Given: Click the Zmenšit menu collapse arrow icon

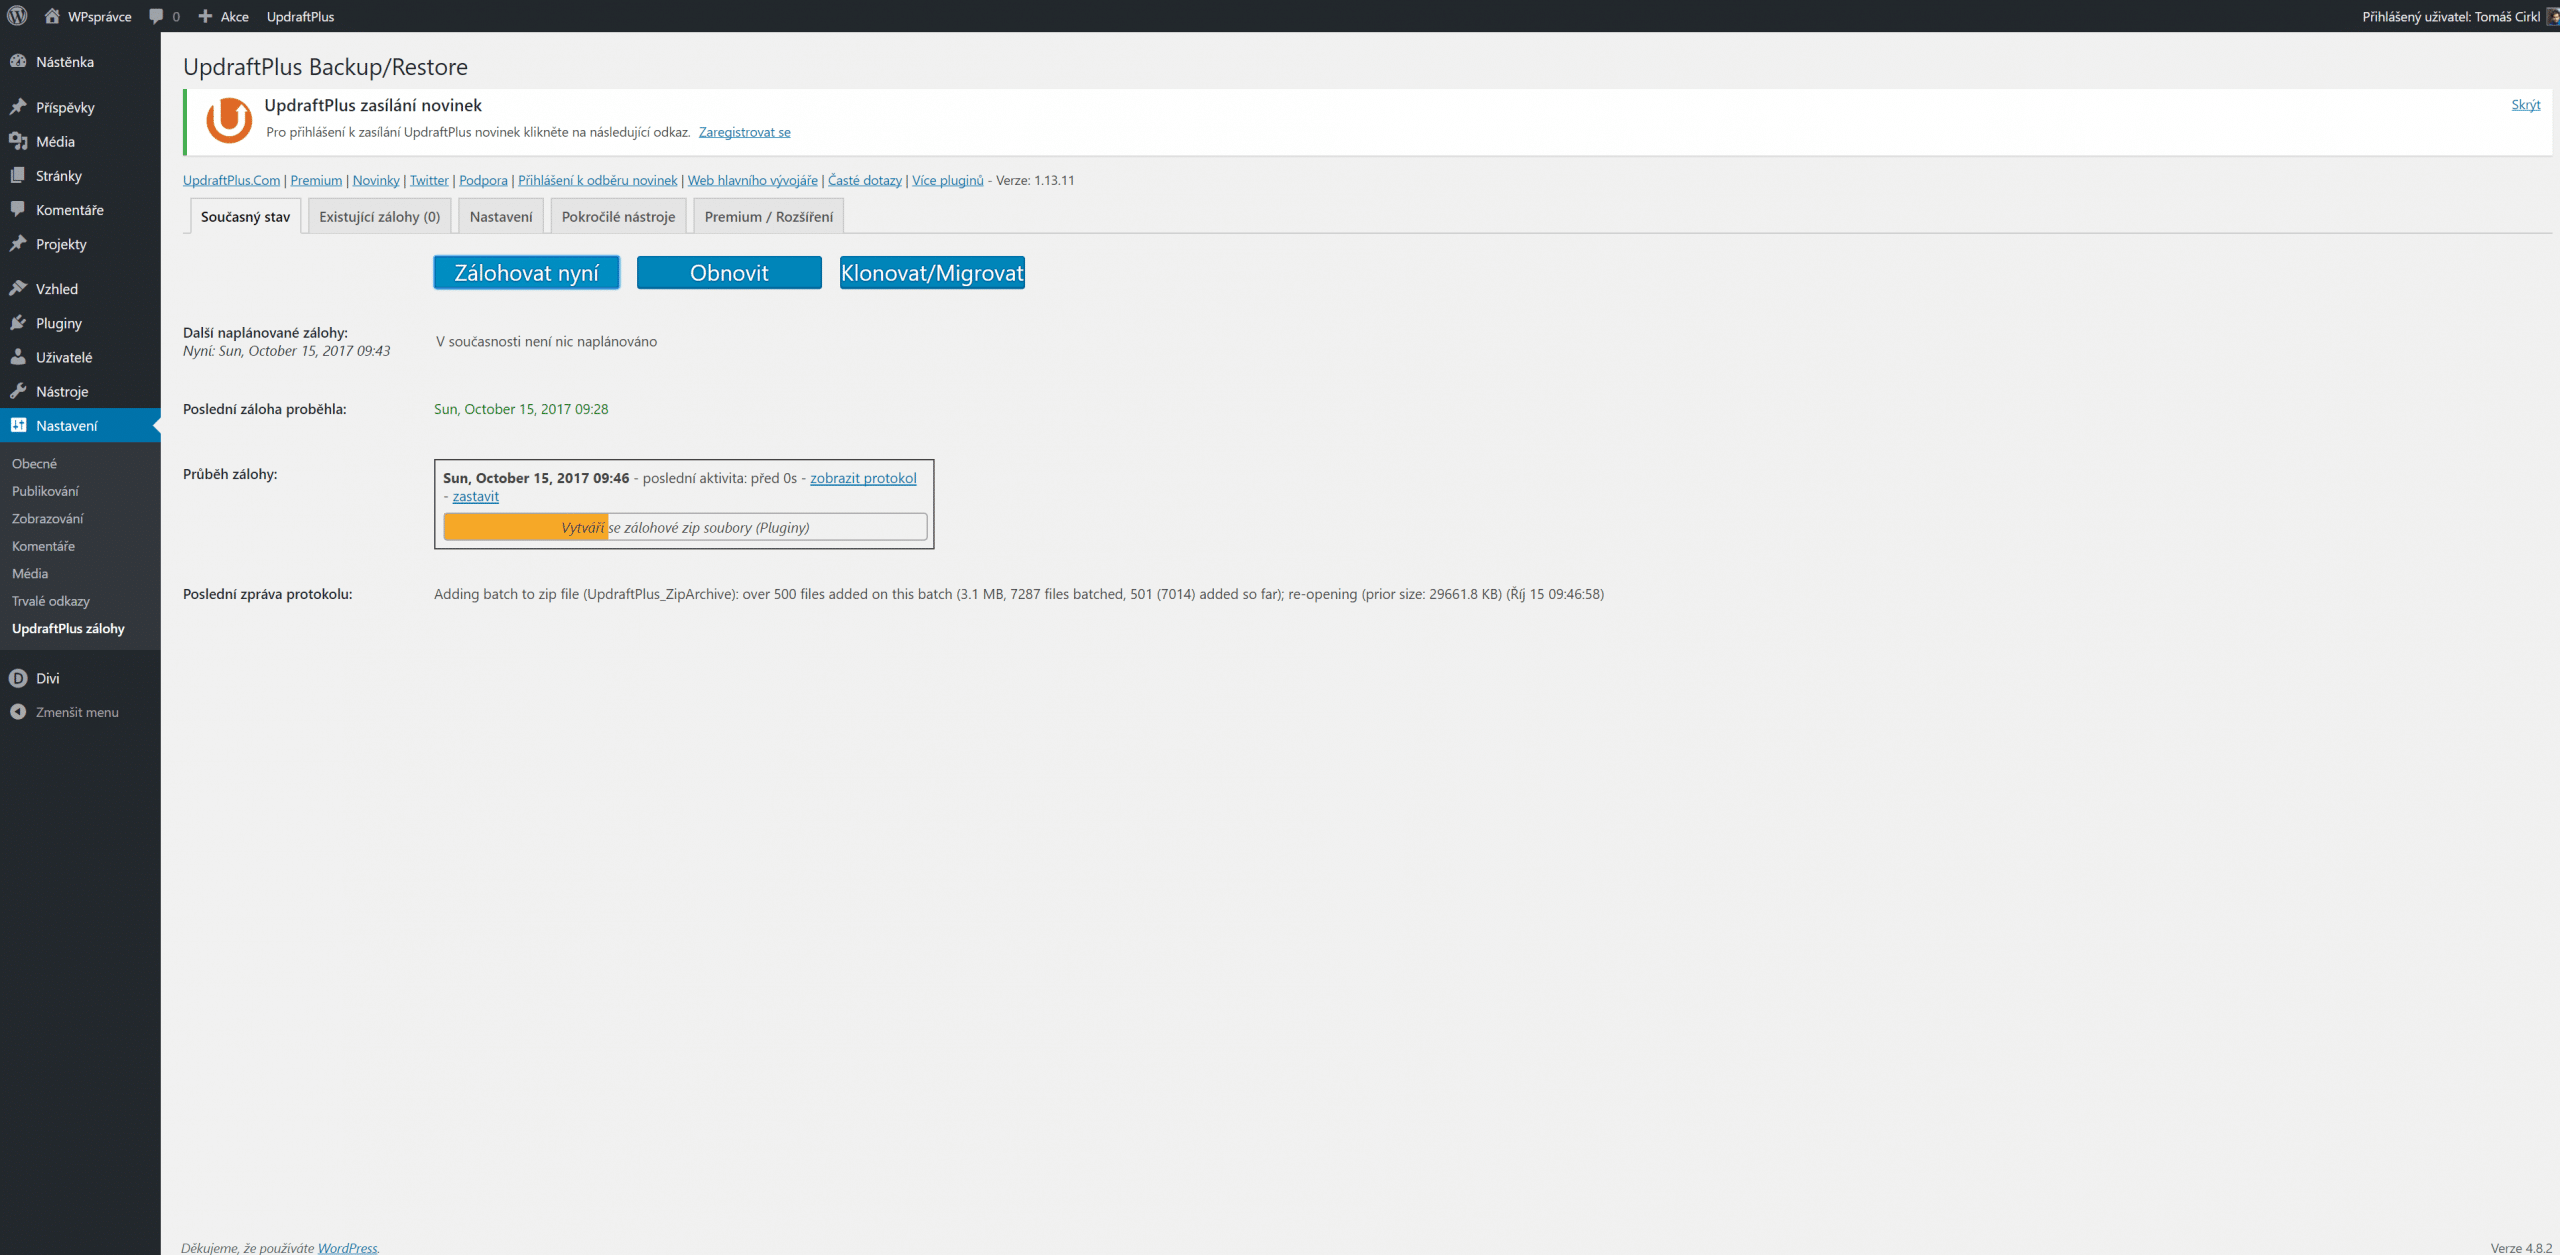Looking at the screenshot, I should click(18, 712).
